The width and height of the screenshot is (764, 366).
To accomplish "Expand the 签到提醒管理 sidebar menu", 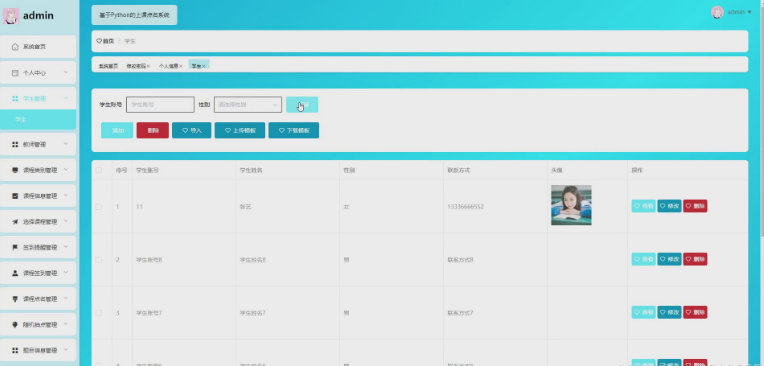I will (x=66, y=248).
